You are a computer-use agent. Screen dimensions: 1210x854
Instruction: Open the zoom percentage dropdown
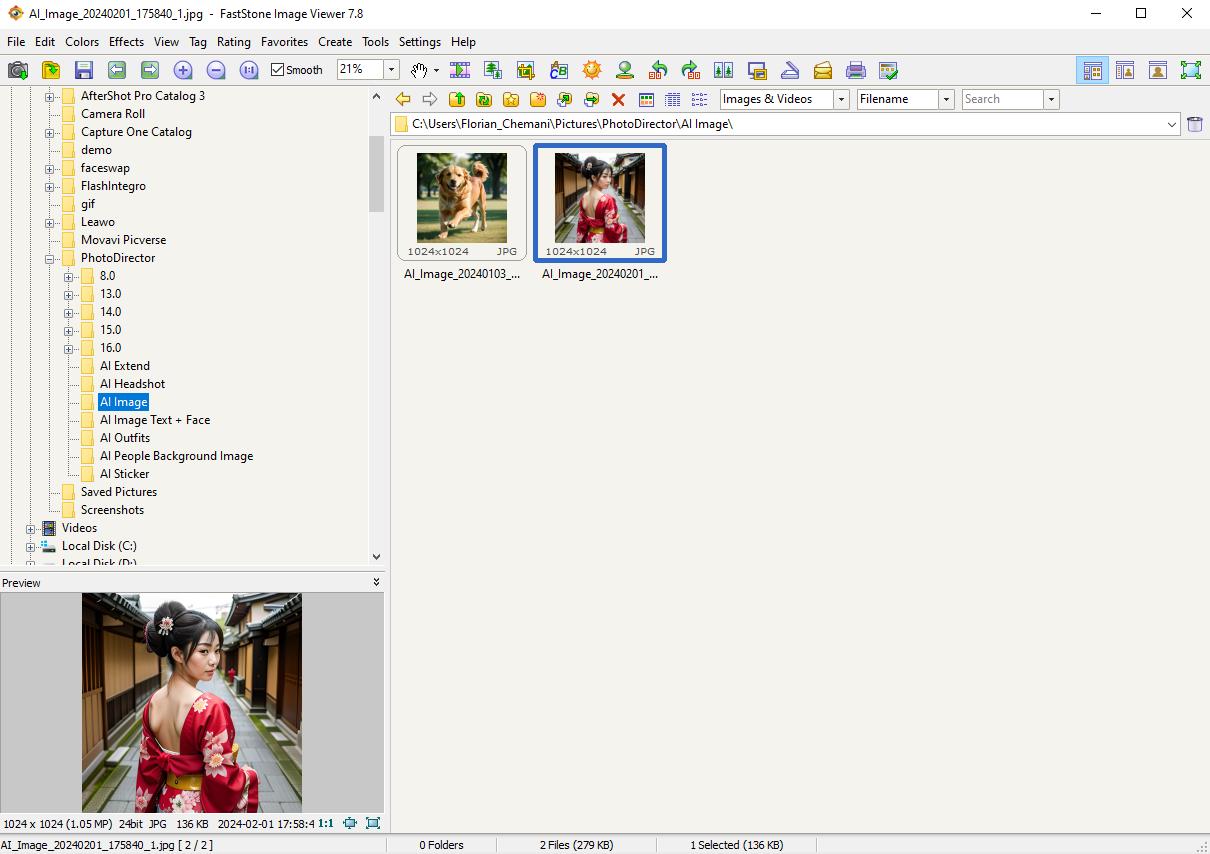coord(392,70)
